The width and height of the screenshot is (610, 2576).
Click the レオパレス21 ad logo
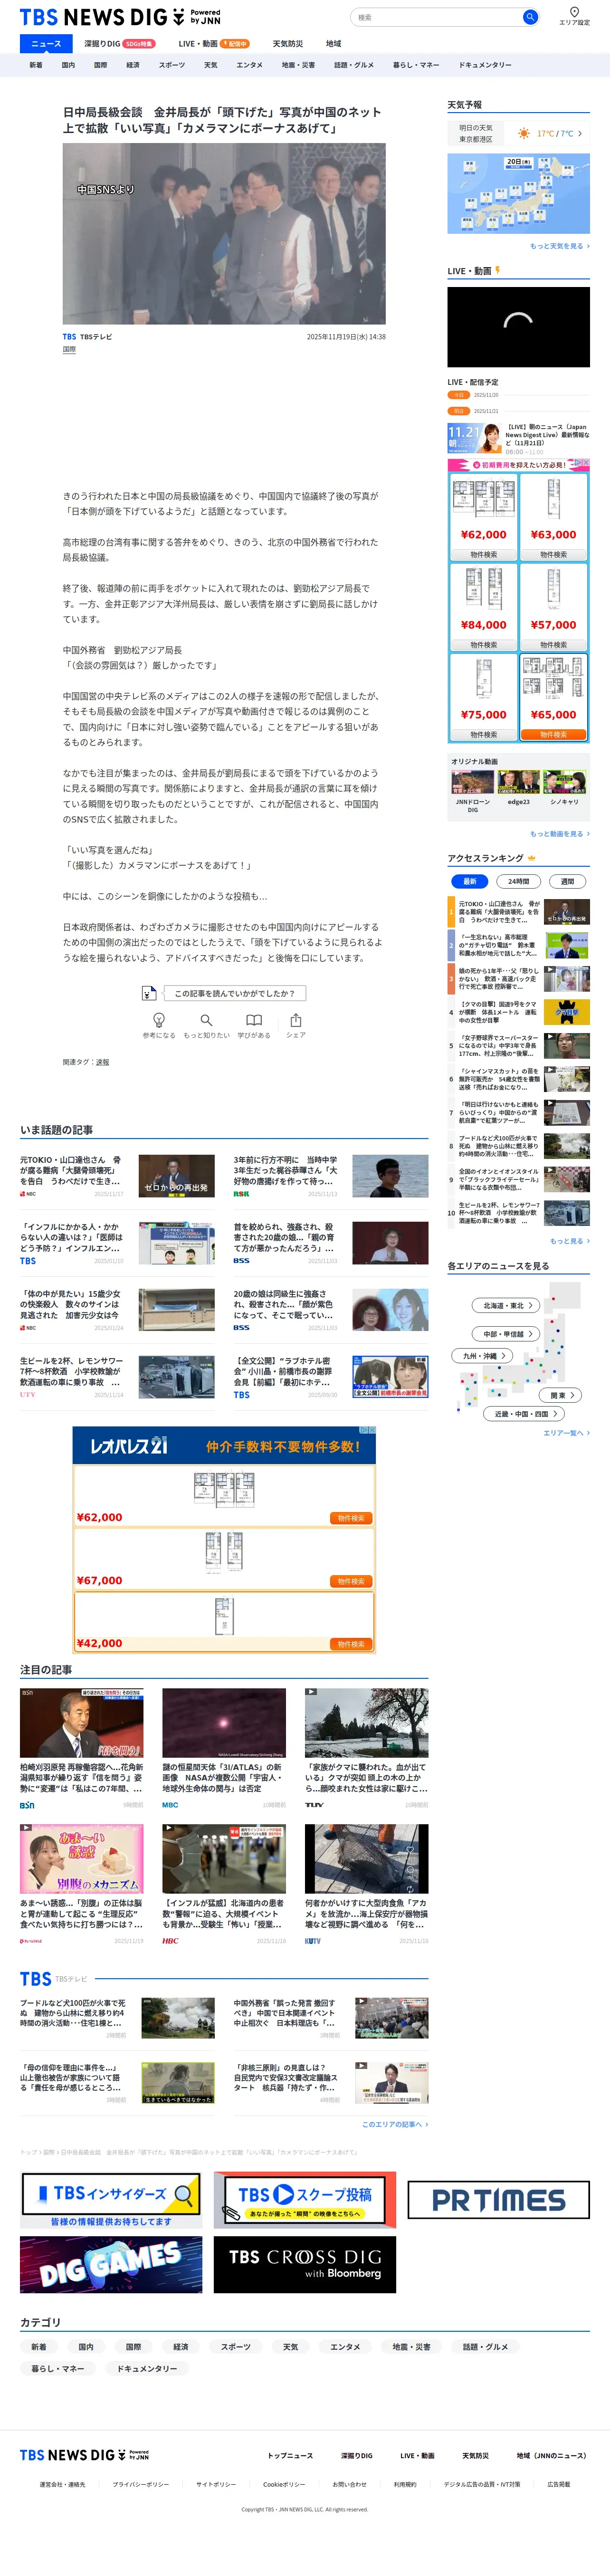click(130, 1446)
